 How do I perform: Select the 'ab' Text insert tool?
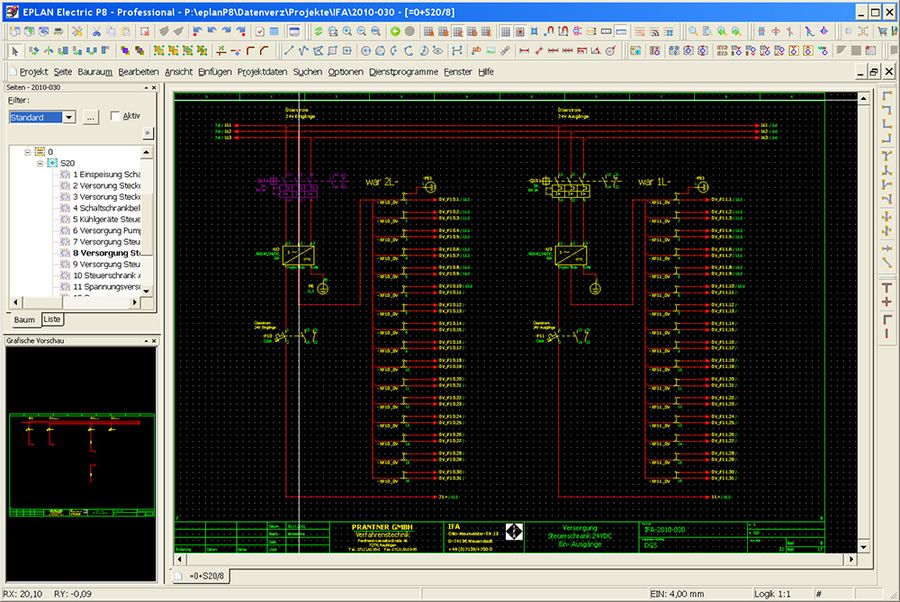(x=476, y=51)
